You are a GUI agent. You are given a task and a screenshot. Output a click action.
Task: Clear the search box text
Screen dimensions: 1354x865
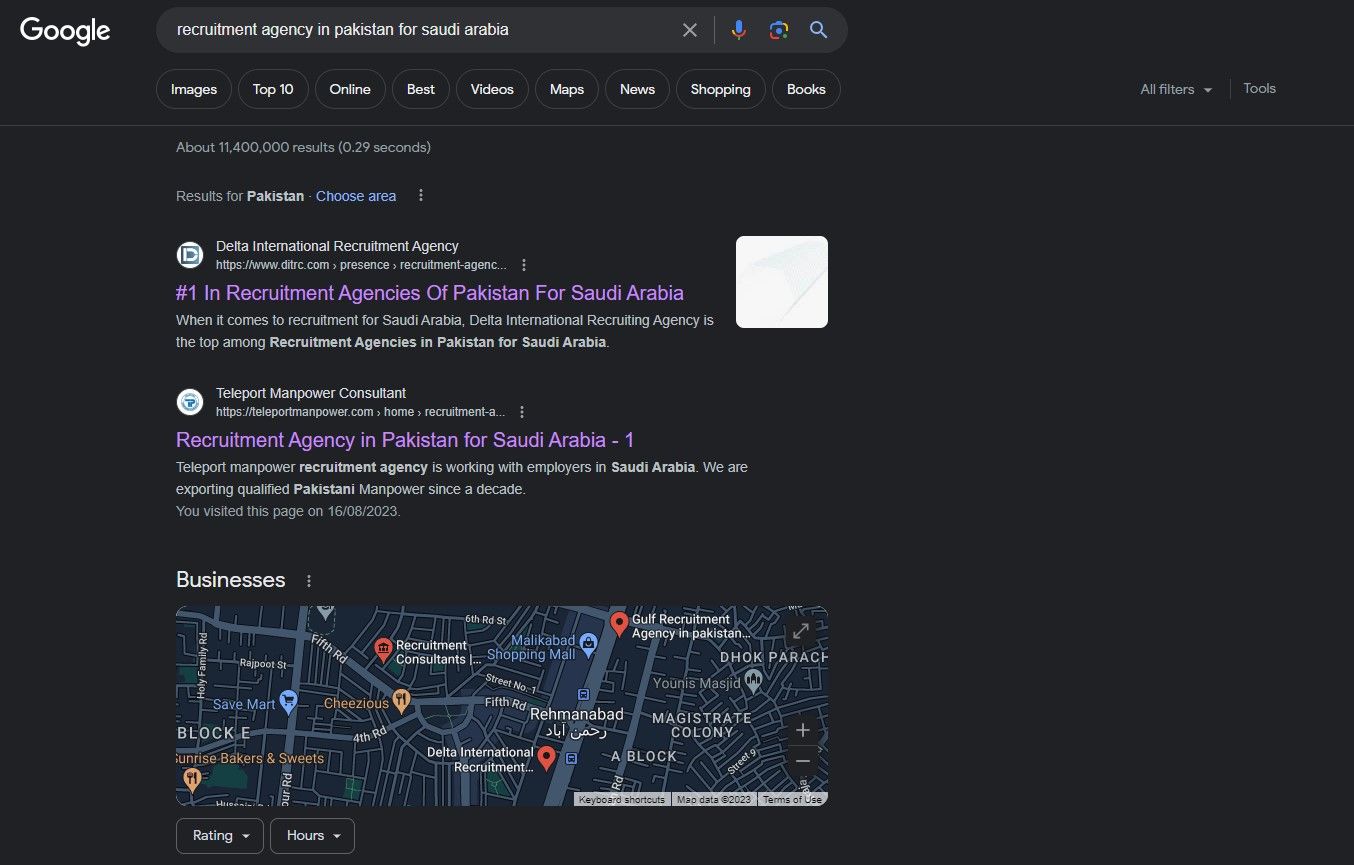point(690,30)
